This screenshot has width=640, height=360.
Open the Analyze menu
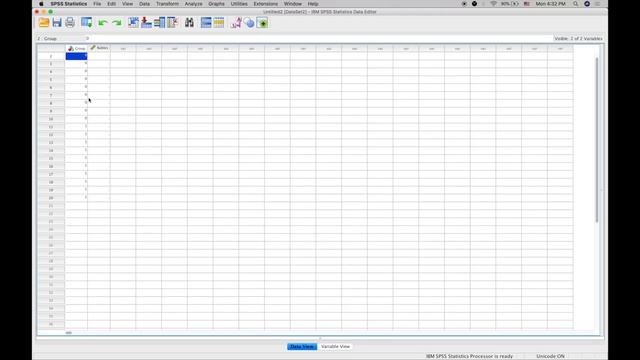coord(193,4)
